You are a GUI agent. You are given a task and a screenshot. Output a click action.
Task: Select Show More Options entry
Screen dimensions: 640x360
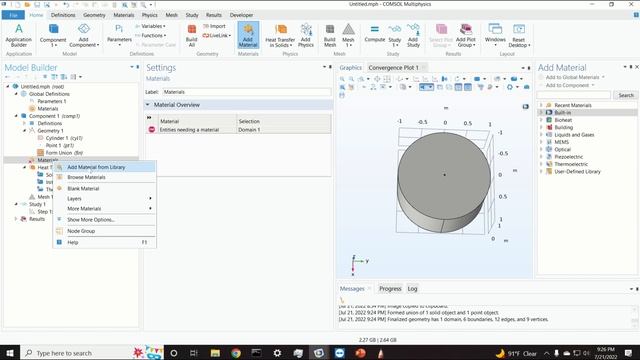(x=104, y=220)
